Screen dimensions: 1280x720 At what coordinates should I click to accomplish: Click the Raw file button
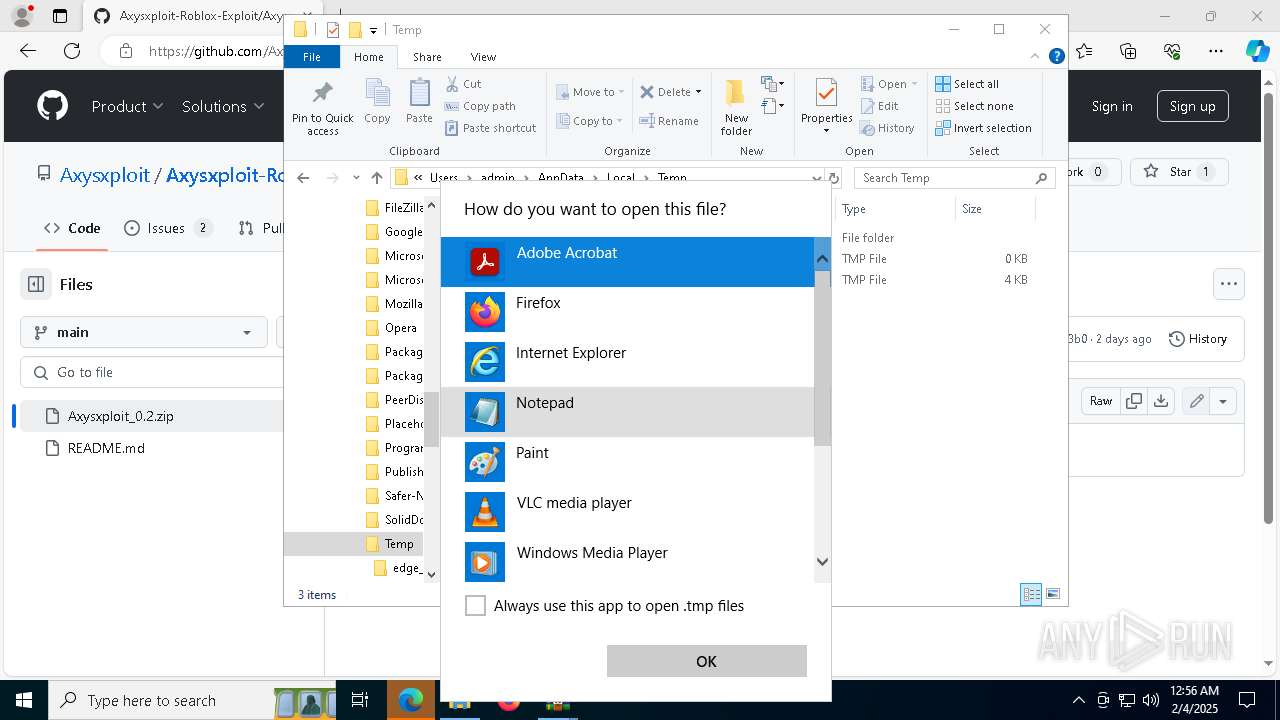point(1100,401)
